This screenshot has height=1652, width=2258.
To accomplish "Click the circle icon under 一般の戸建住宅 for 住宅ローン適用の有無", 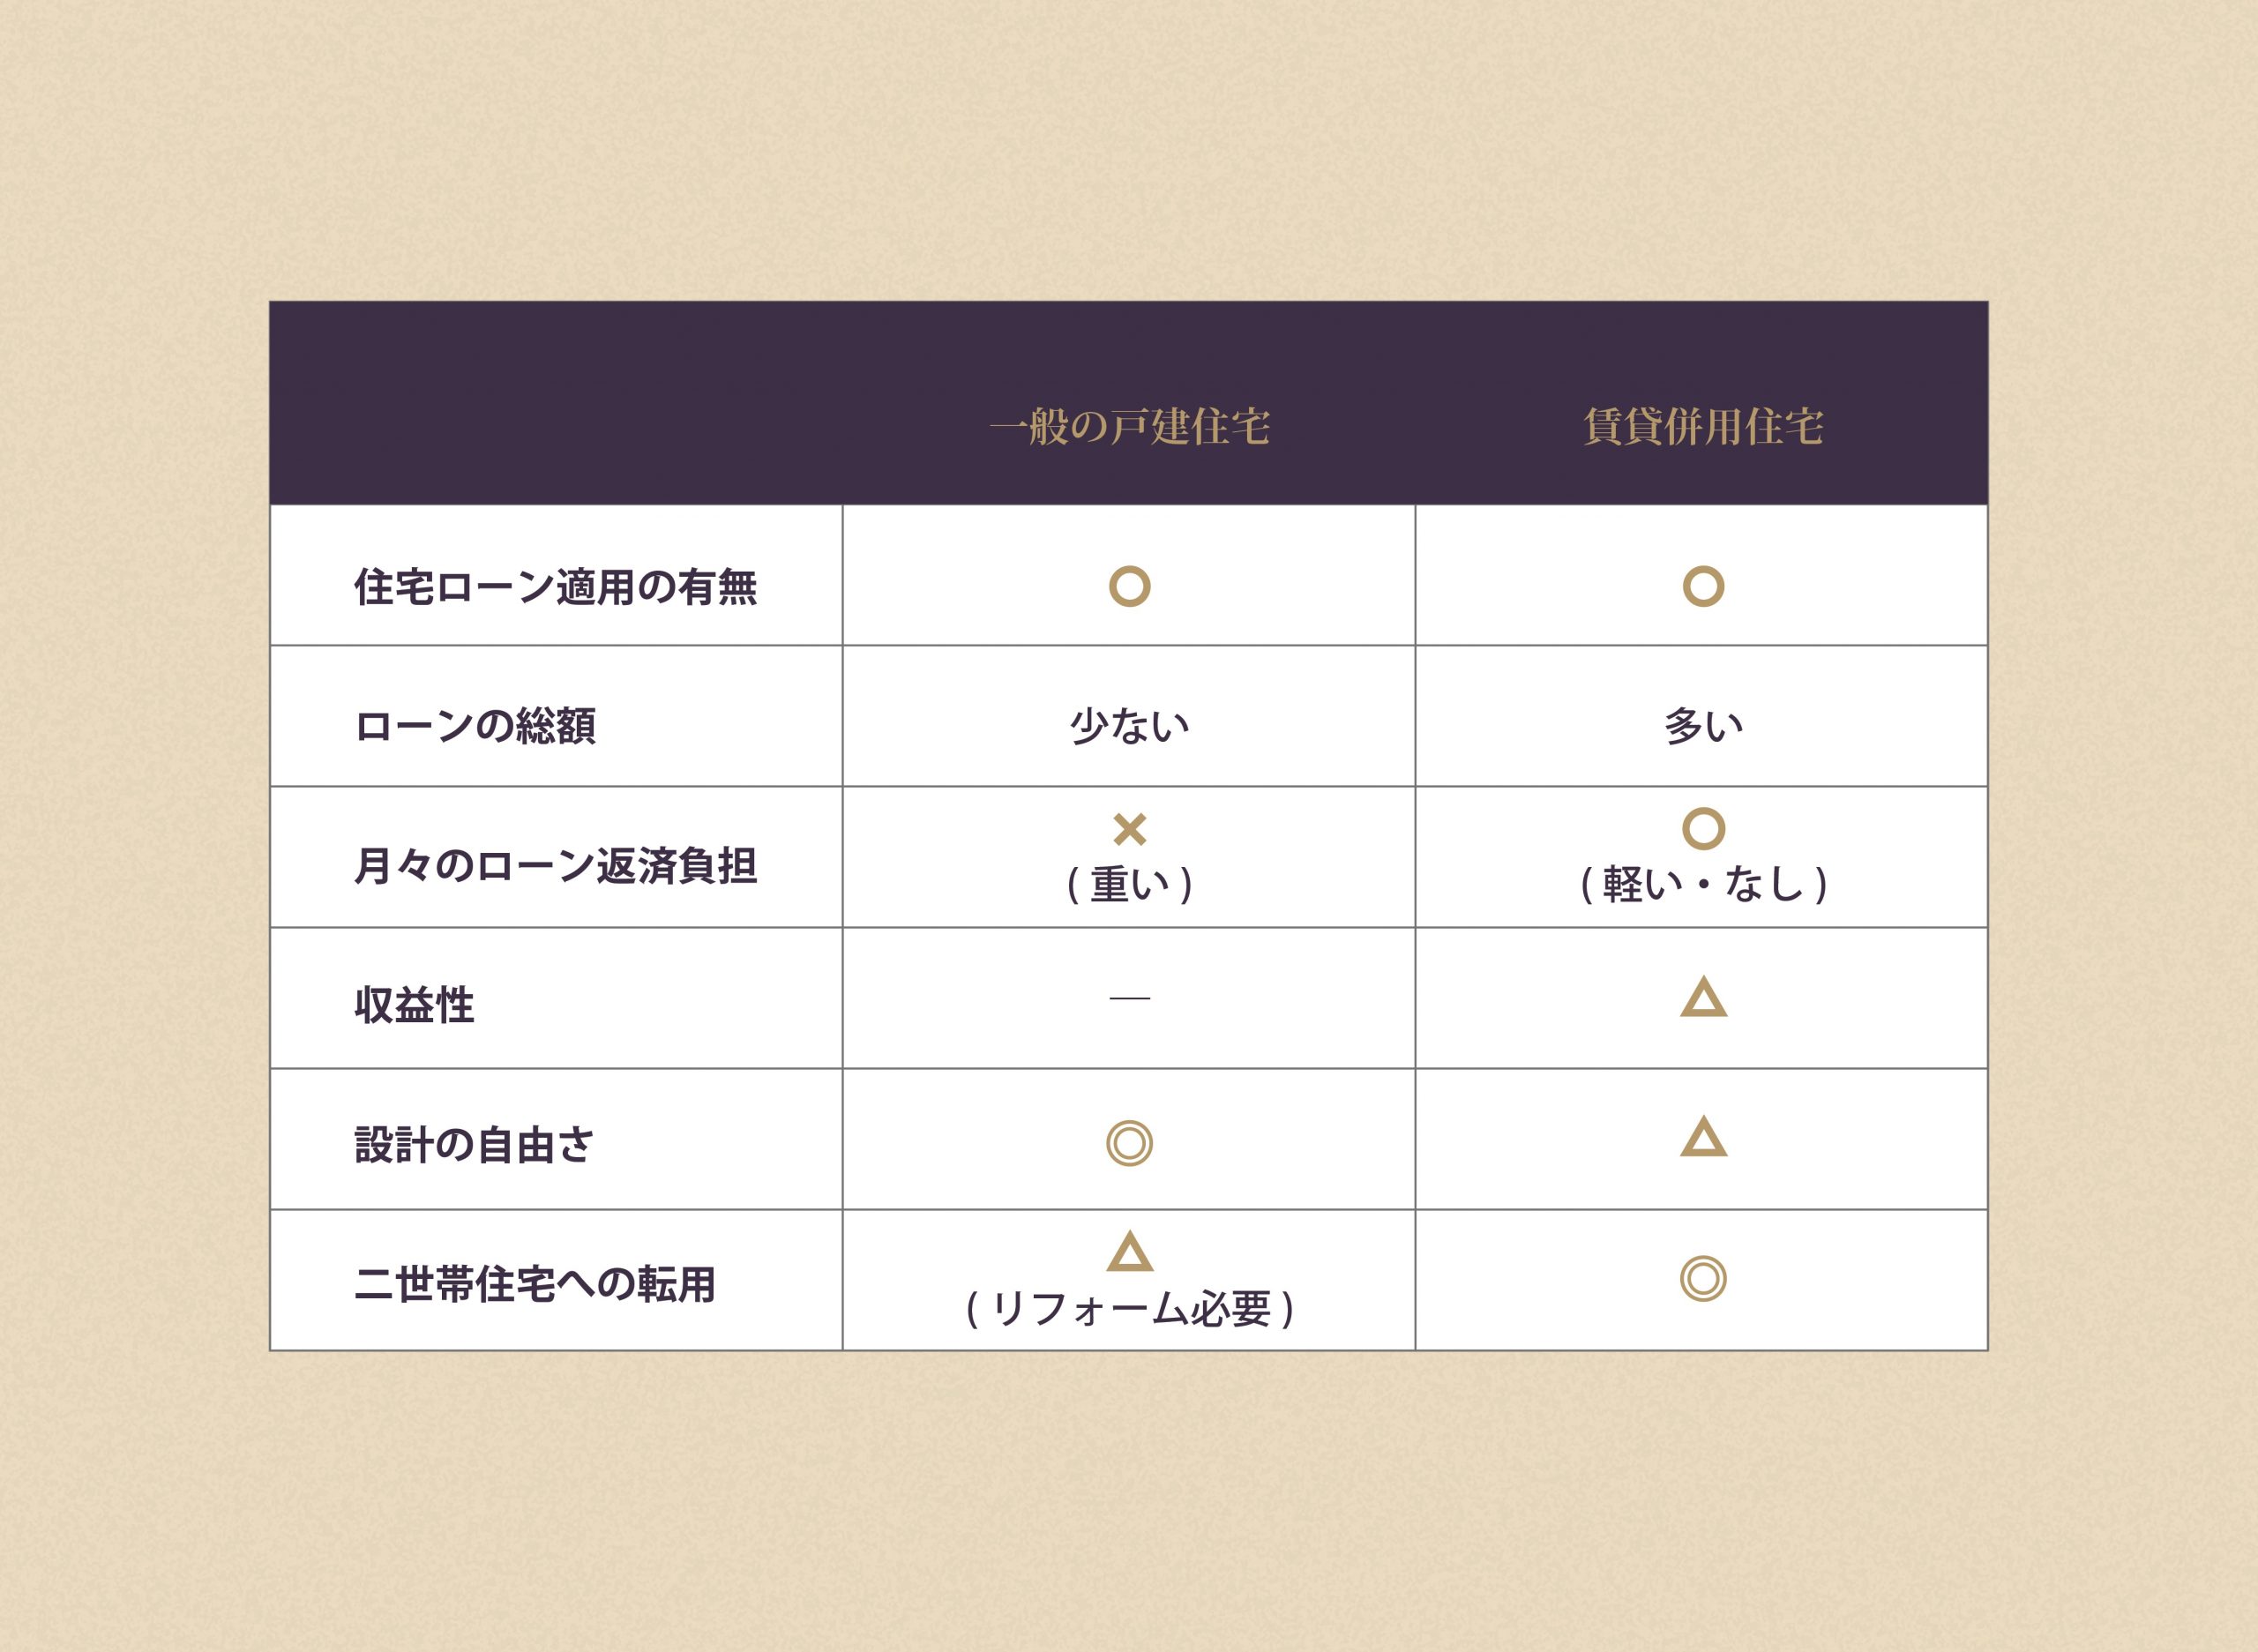I will 1129,586.
